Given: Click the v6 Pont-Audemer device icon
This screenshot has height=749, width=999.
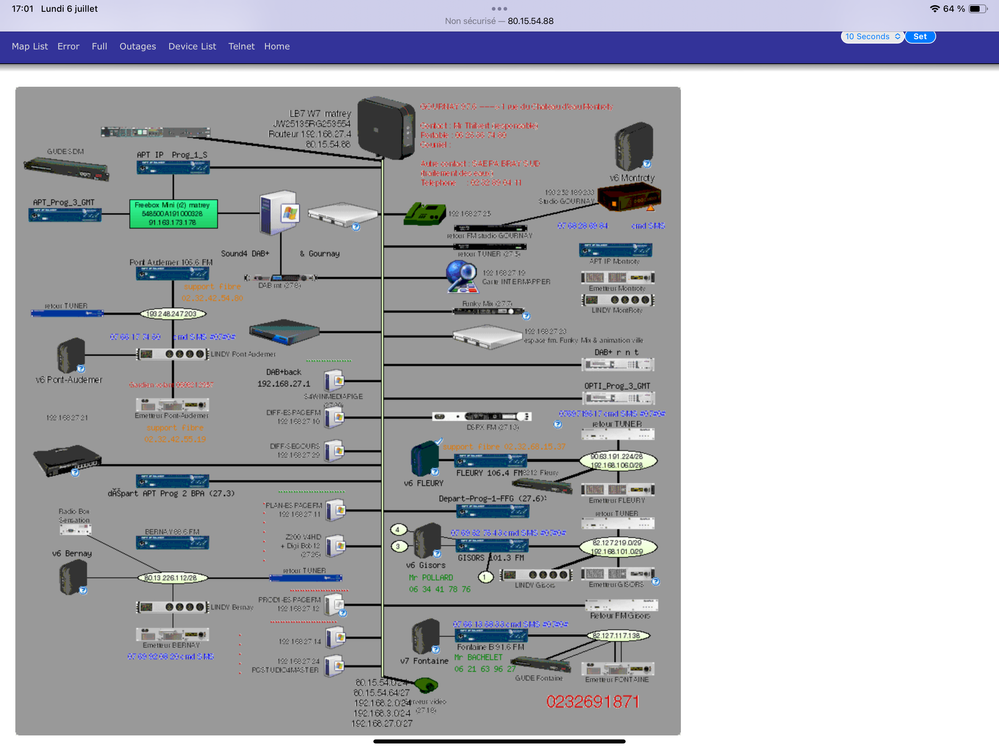Looking at the screenshot, I should pyautogui.click(x=71, y=355).
